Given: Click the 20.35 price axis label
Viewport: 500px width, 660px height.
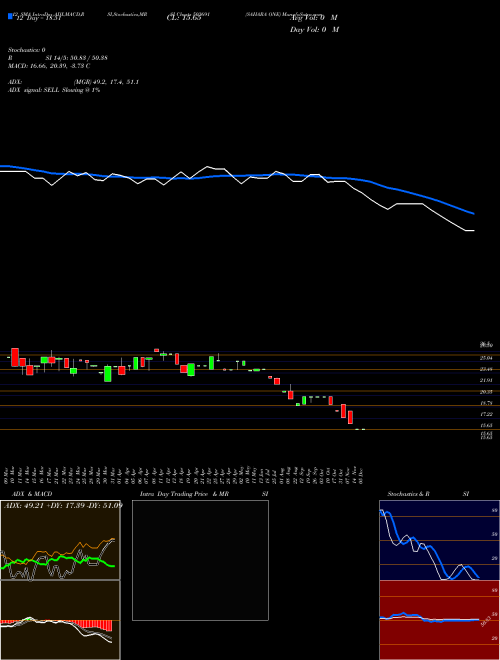Looking at the screenshot, I should tap(487, 391).
